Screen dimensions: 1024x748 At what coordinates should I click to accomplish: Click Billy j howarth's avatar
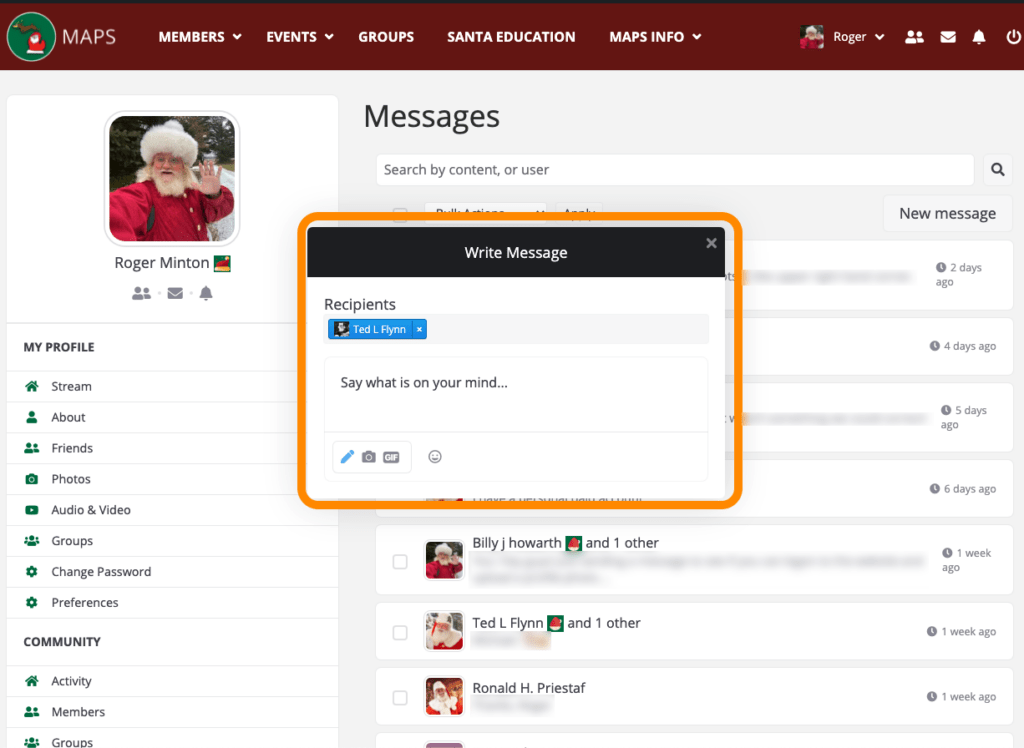pos(444,561)
